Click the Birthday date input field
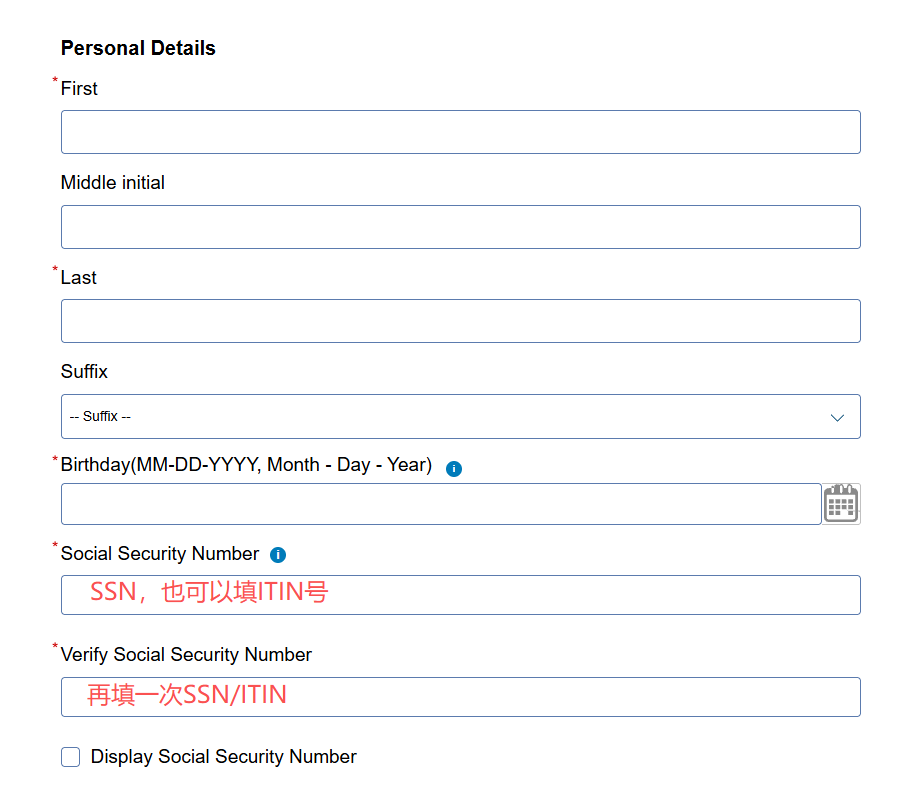 coord(440,504)
